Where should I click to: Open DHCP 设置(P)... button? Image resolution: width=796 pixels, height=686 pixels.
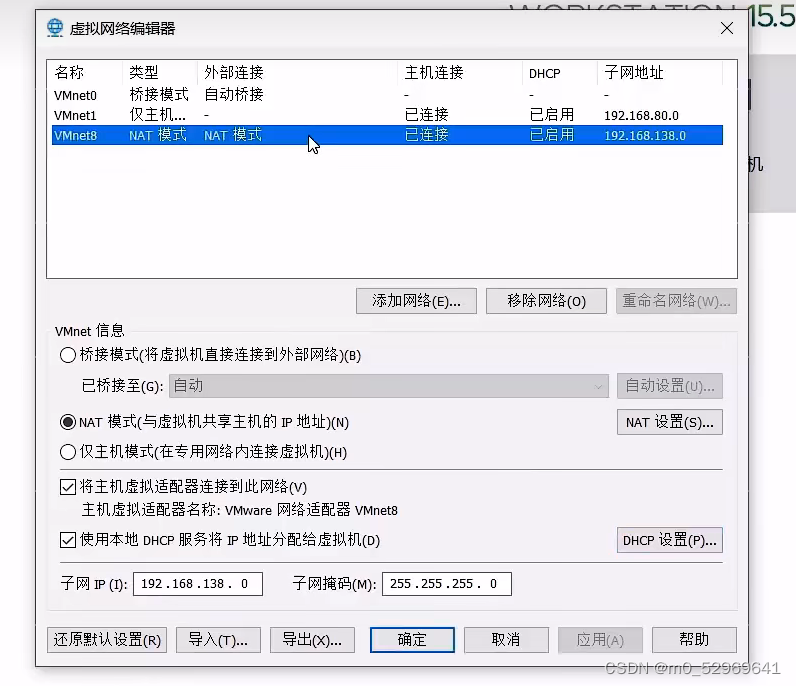click(x=670, y=540)
